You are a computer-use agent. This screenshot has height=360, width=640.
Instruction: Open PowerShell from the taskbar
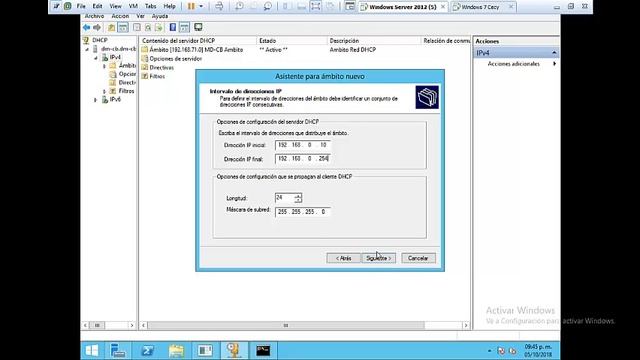[147, 350]
